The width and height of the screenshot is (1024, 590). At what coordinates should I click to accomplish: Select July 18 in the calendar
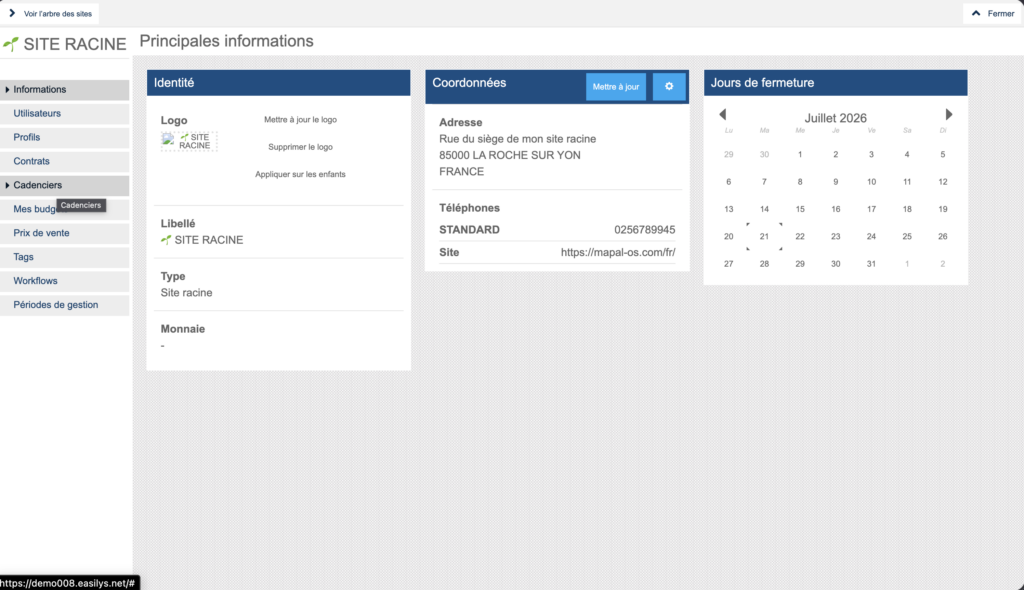907,209
